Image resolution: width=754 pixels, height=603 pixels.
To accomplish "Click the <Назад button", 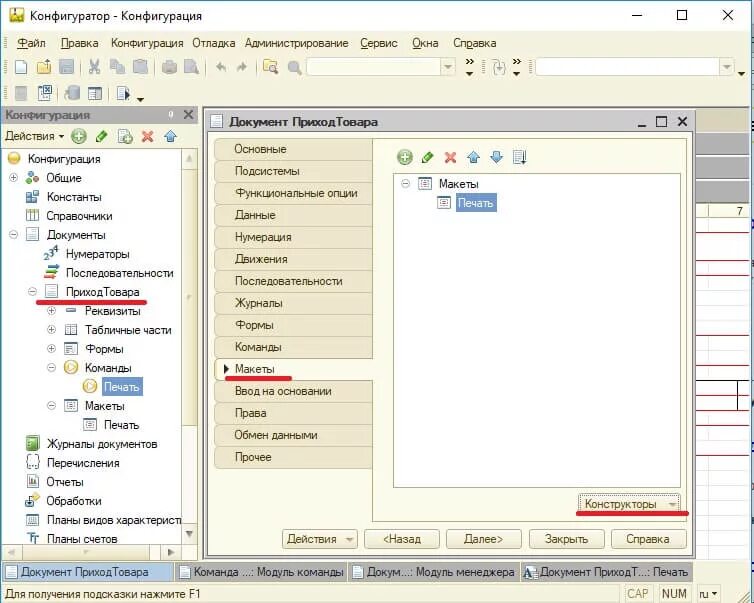I will (402, 539).
